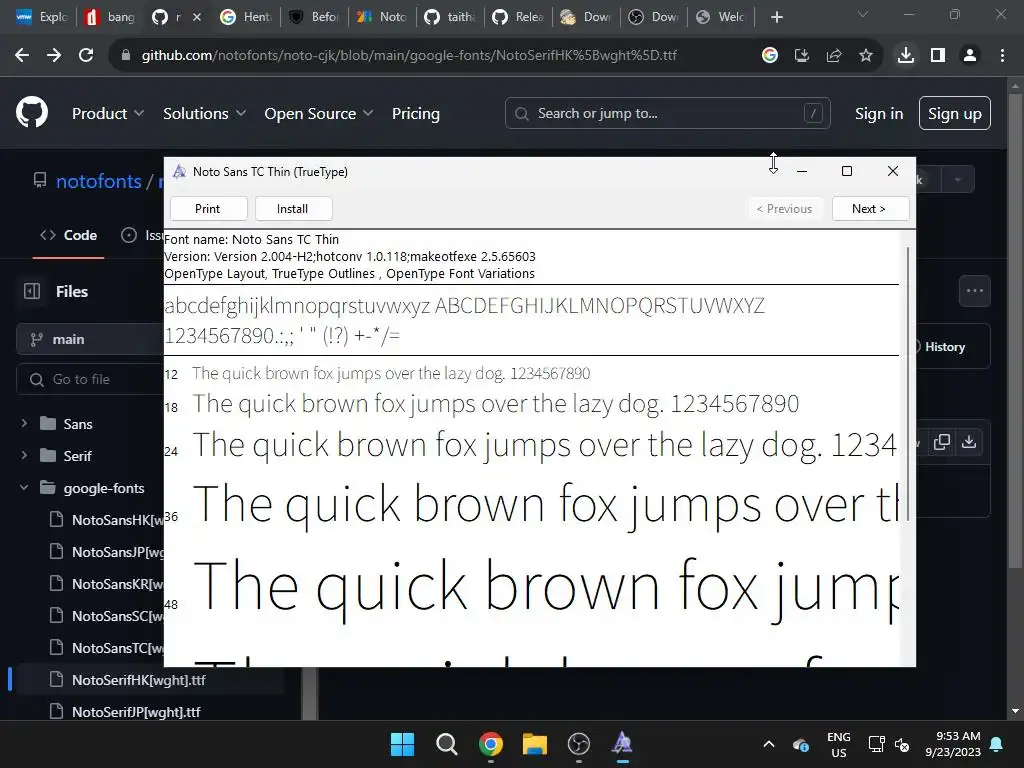1024x768 pixels.
Task: Open File Explorer from the taskbar
Action: (x=534, y=744)
